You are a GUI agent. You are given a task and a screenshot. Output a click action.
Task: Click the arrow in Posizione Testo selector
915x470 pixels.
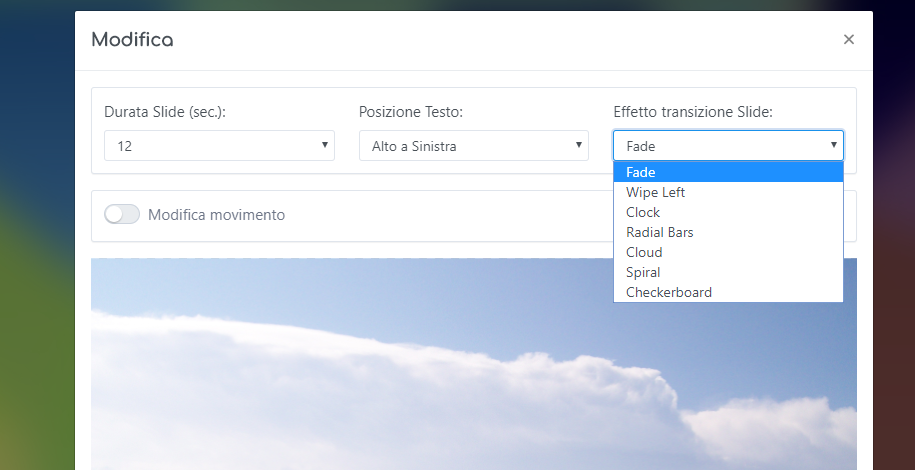click(x=579, y=145)
